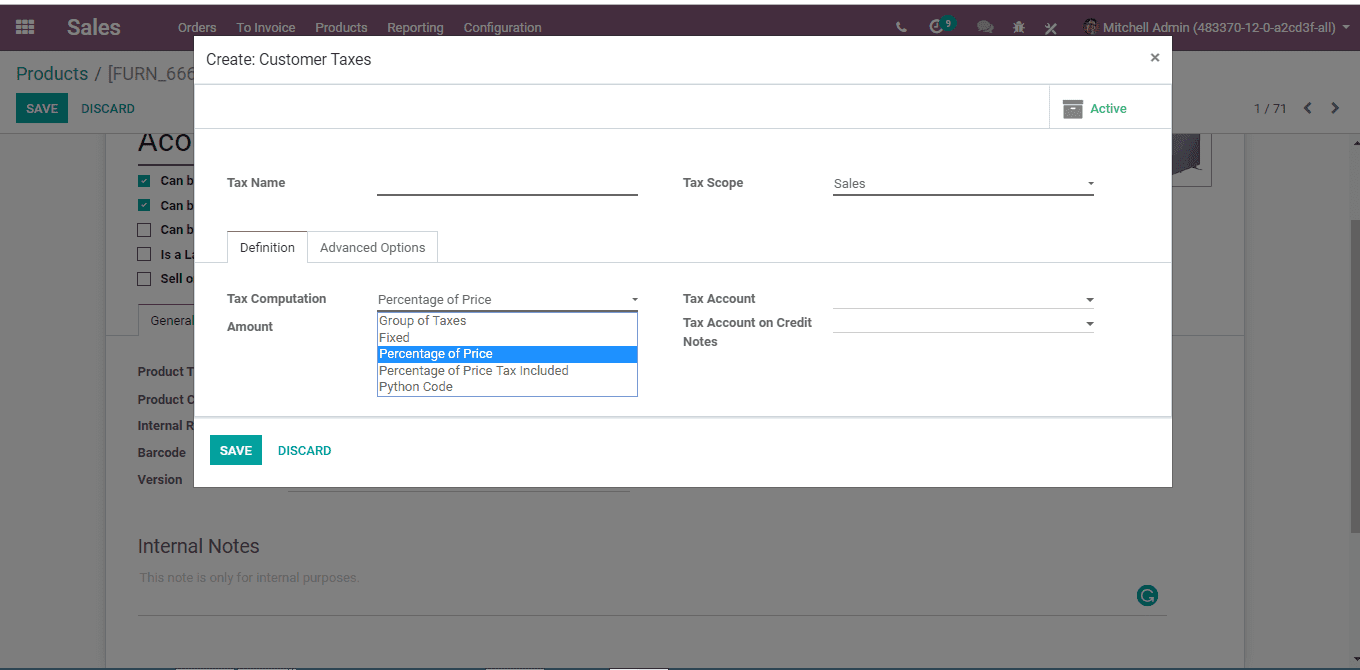
Task: Click the dialog's SAVE button
Action: click(x=236, y=450)
